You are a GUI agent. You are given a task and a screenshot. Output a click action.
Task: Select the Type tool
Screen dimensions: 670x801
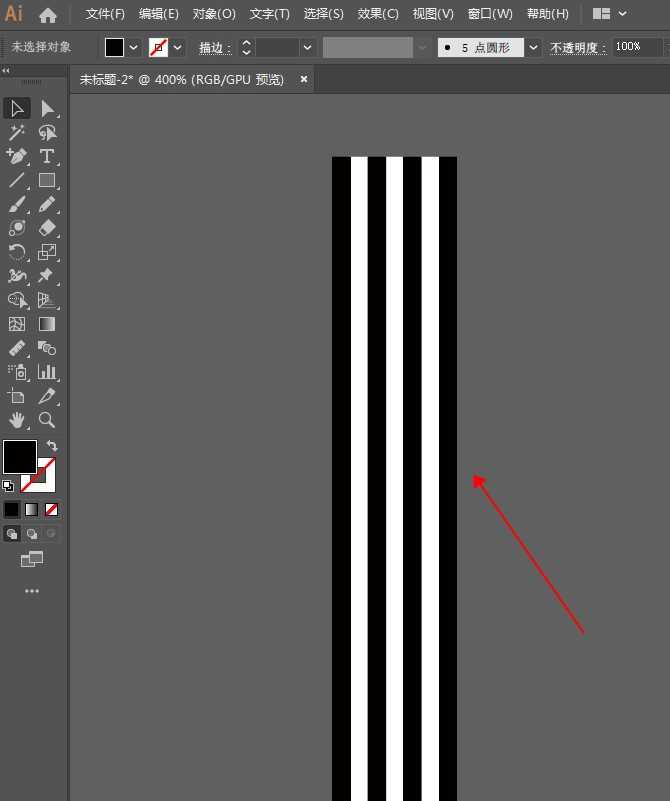click(47, 156)
